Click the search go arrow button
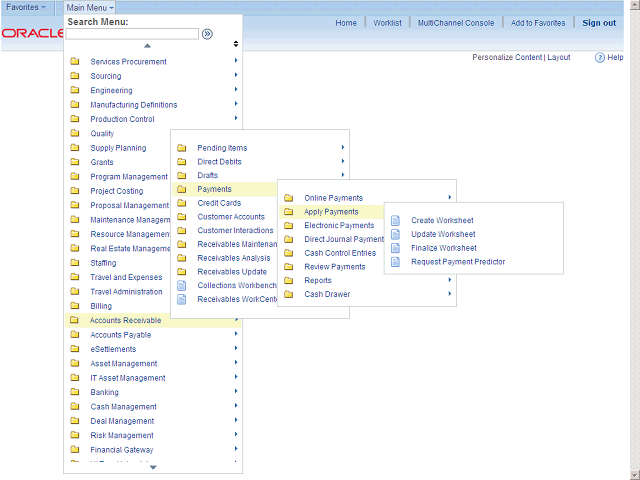This screenshot has width=640, height=480. [207, 33]
